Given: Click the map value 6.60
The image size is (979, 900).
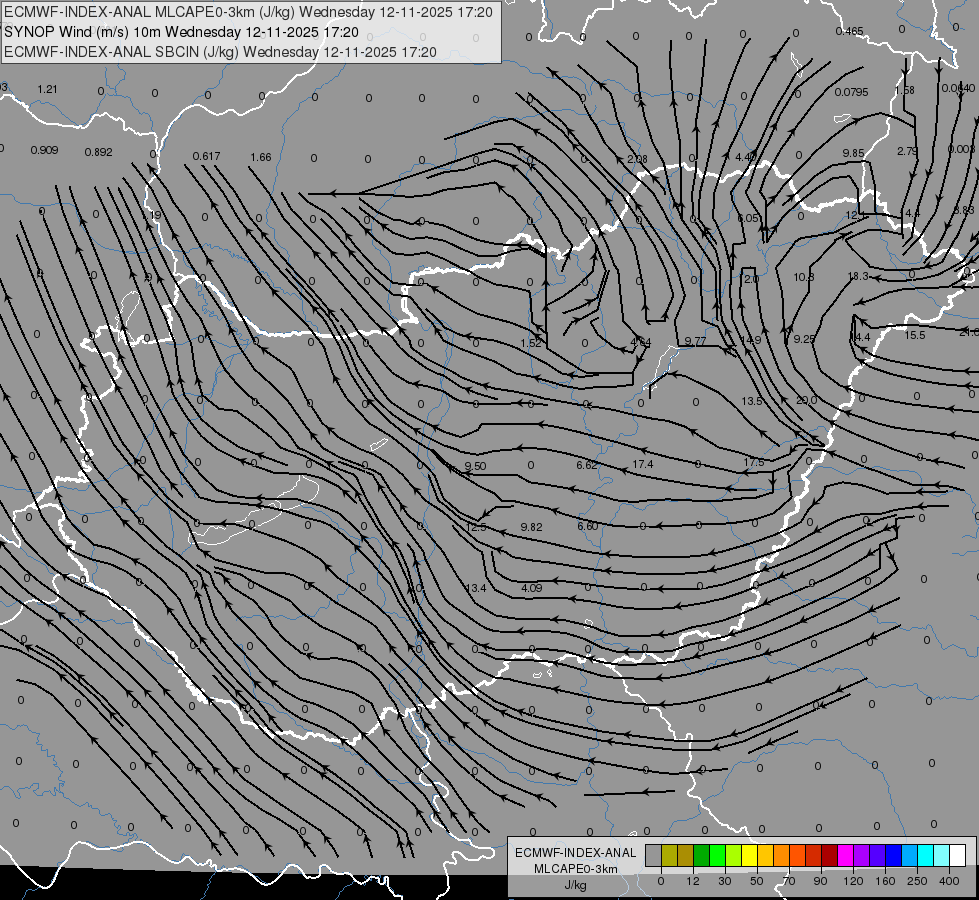Looking at the screenshot, I should point(588,527).
